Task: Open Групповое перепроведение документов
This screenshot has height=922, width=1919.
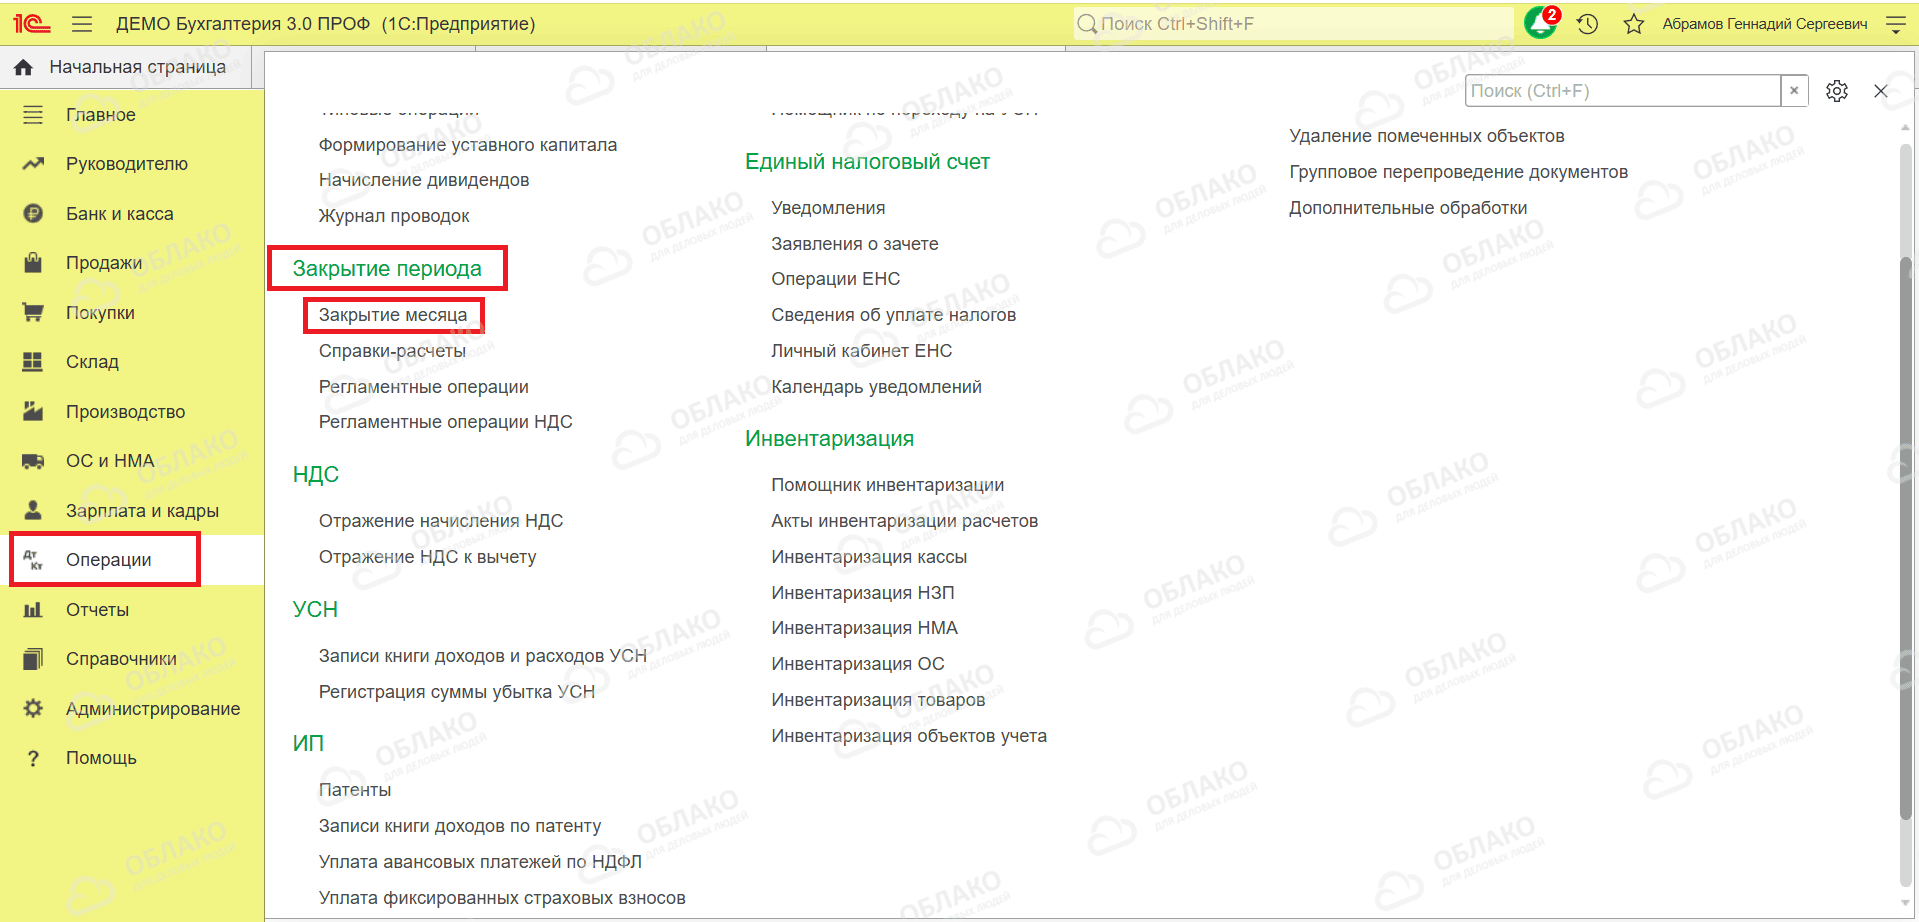Action: pos(1459,172)
